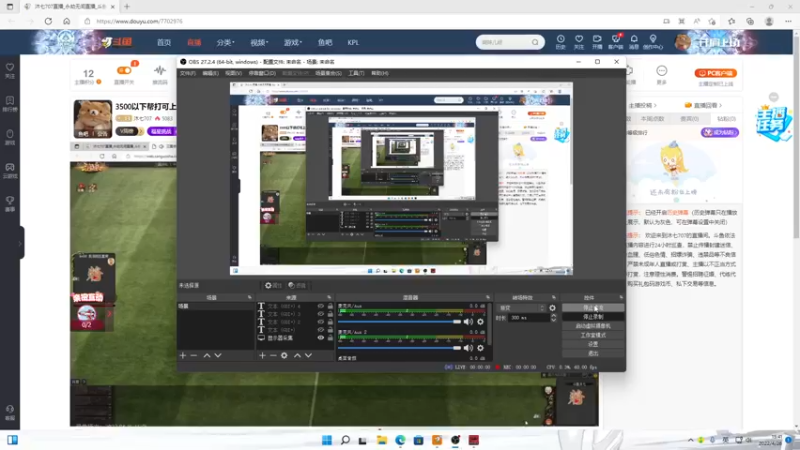Open Windows Start menu on taskbar
The width and height of the screenshot is (800, 450).
[x=327, y=440]
